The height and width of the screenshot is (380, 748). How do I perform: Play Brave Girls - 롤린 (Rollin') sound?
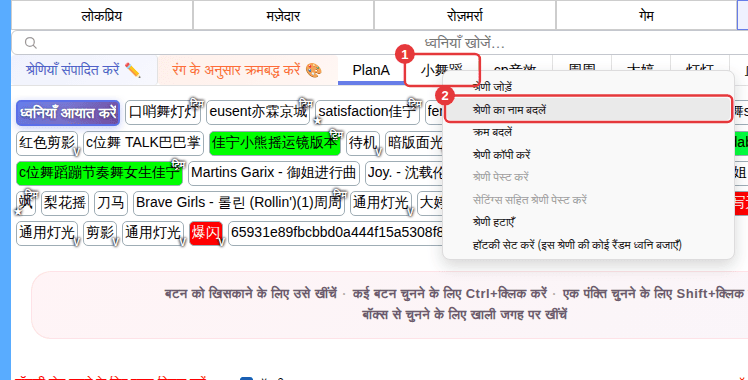(239, 204)
